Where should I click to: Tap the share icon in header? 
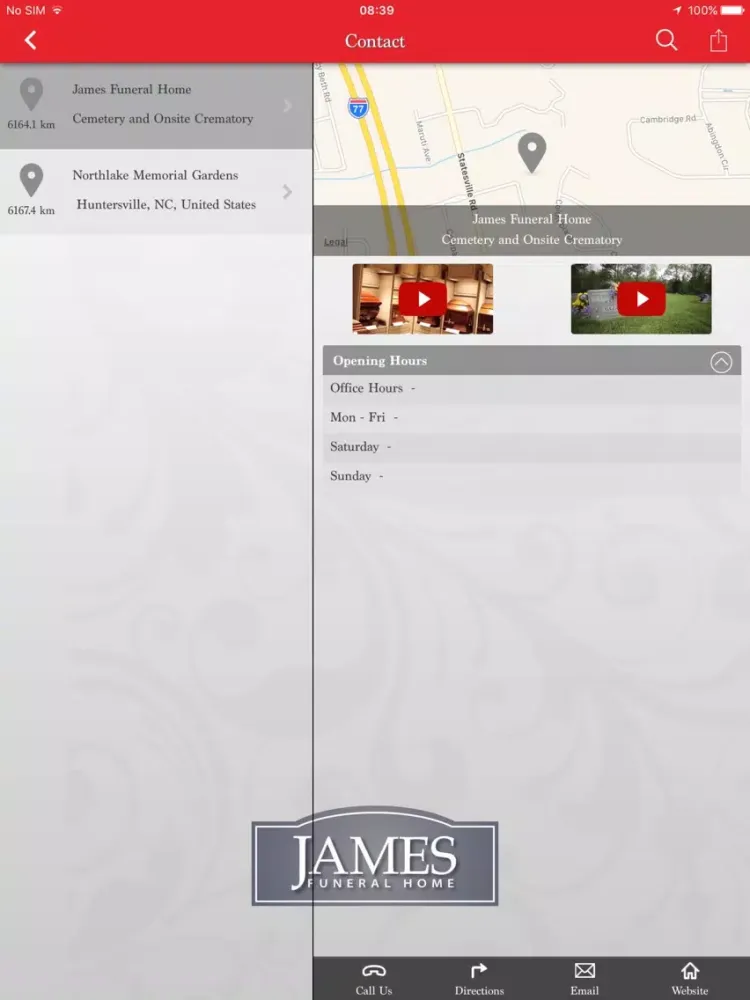pos(719,40)
